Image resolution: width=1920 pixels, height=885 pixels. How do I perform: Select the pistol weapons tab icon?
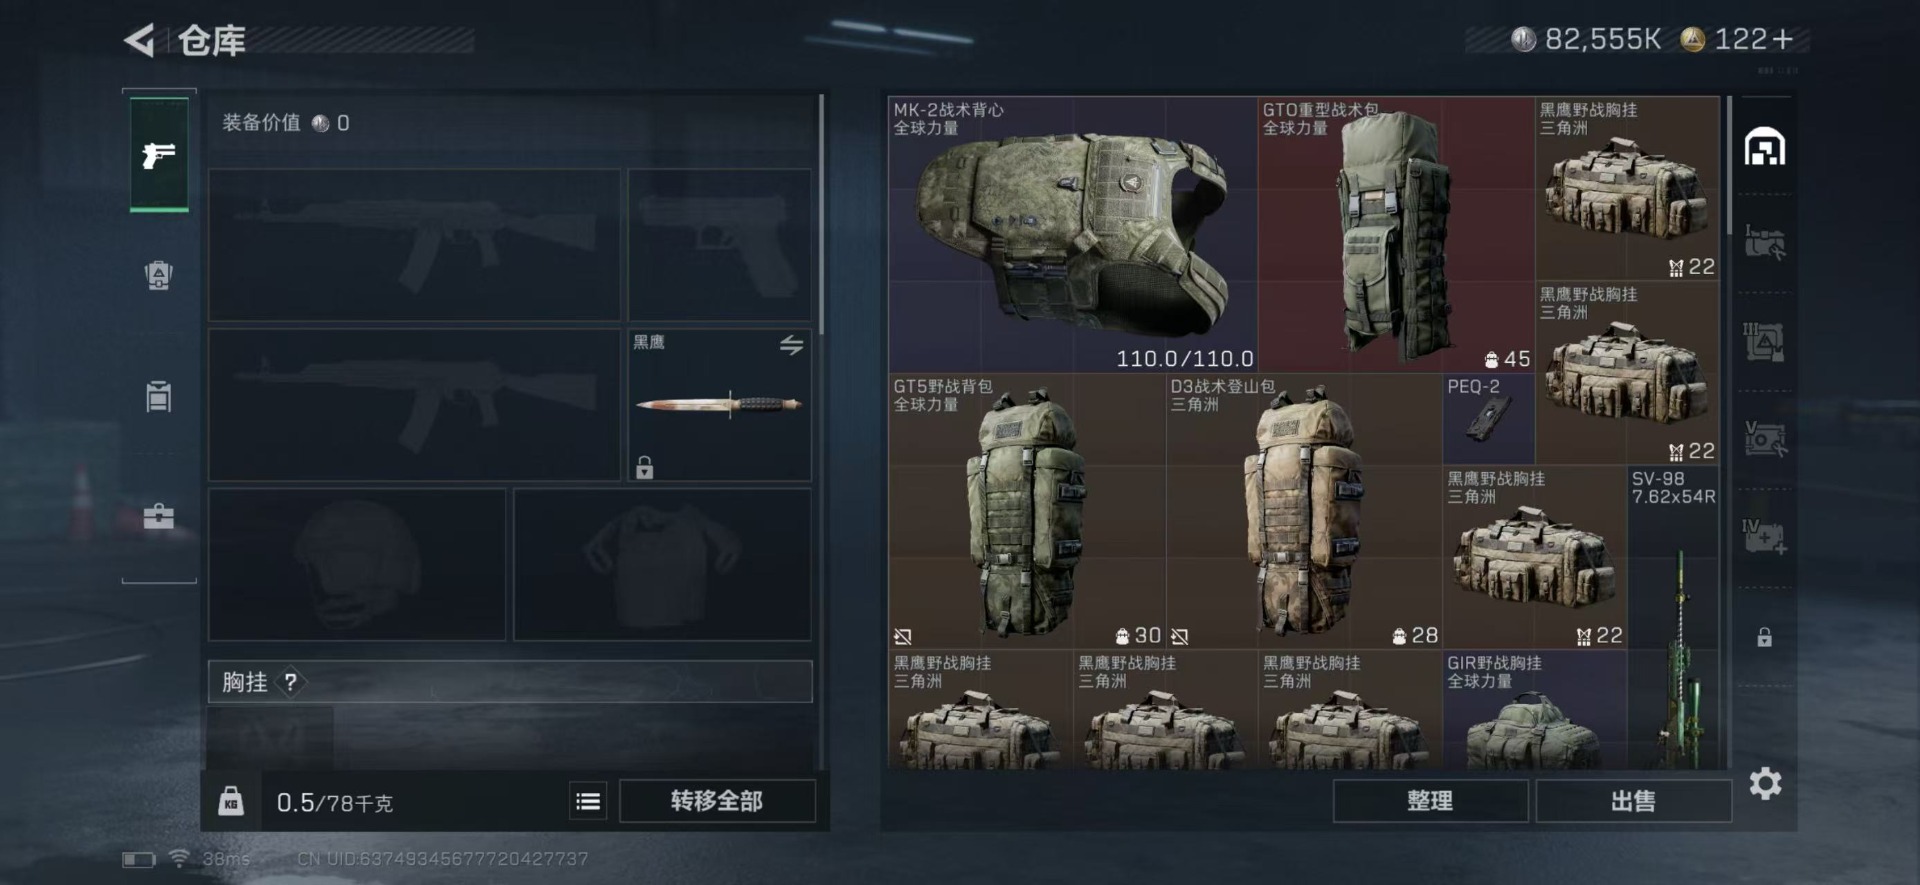pos(159,155)
